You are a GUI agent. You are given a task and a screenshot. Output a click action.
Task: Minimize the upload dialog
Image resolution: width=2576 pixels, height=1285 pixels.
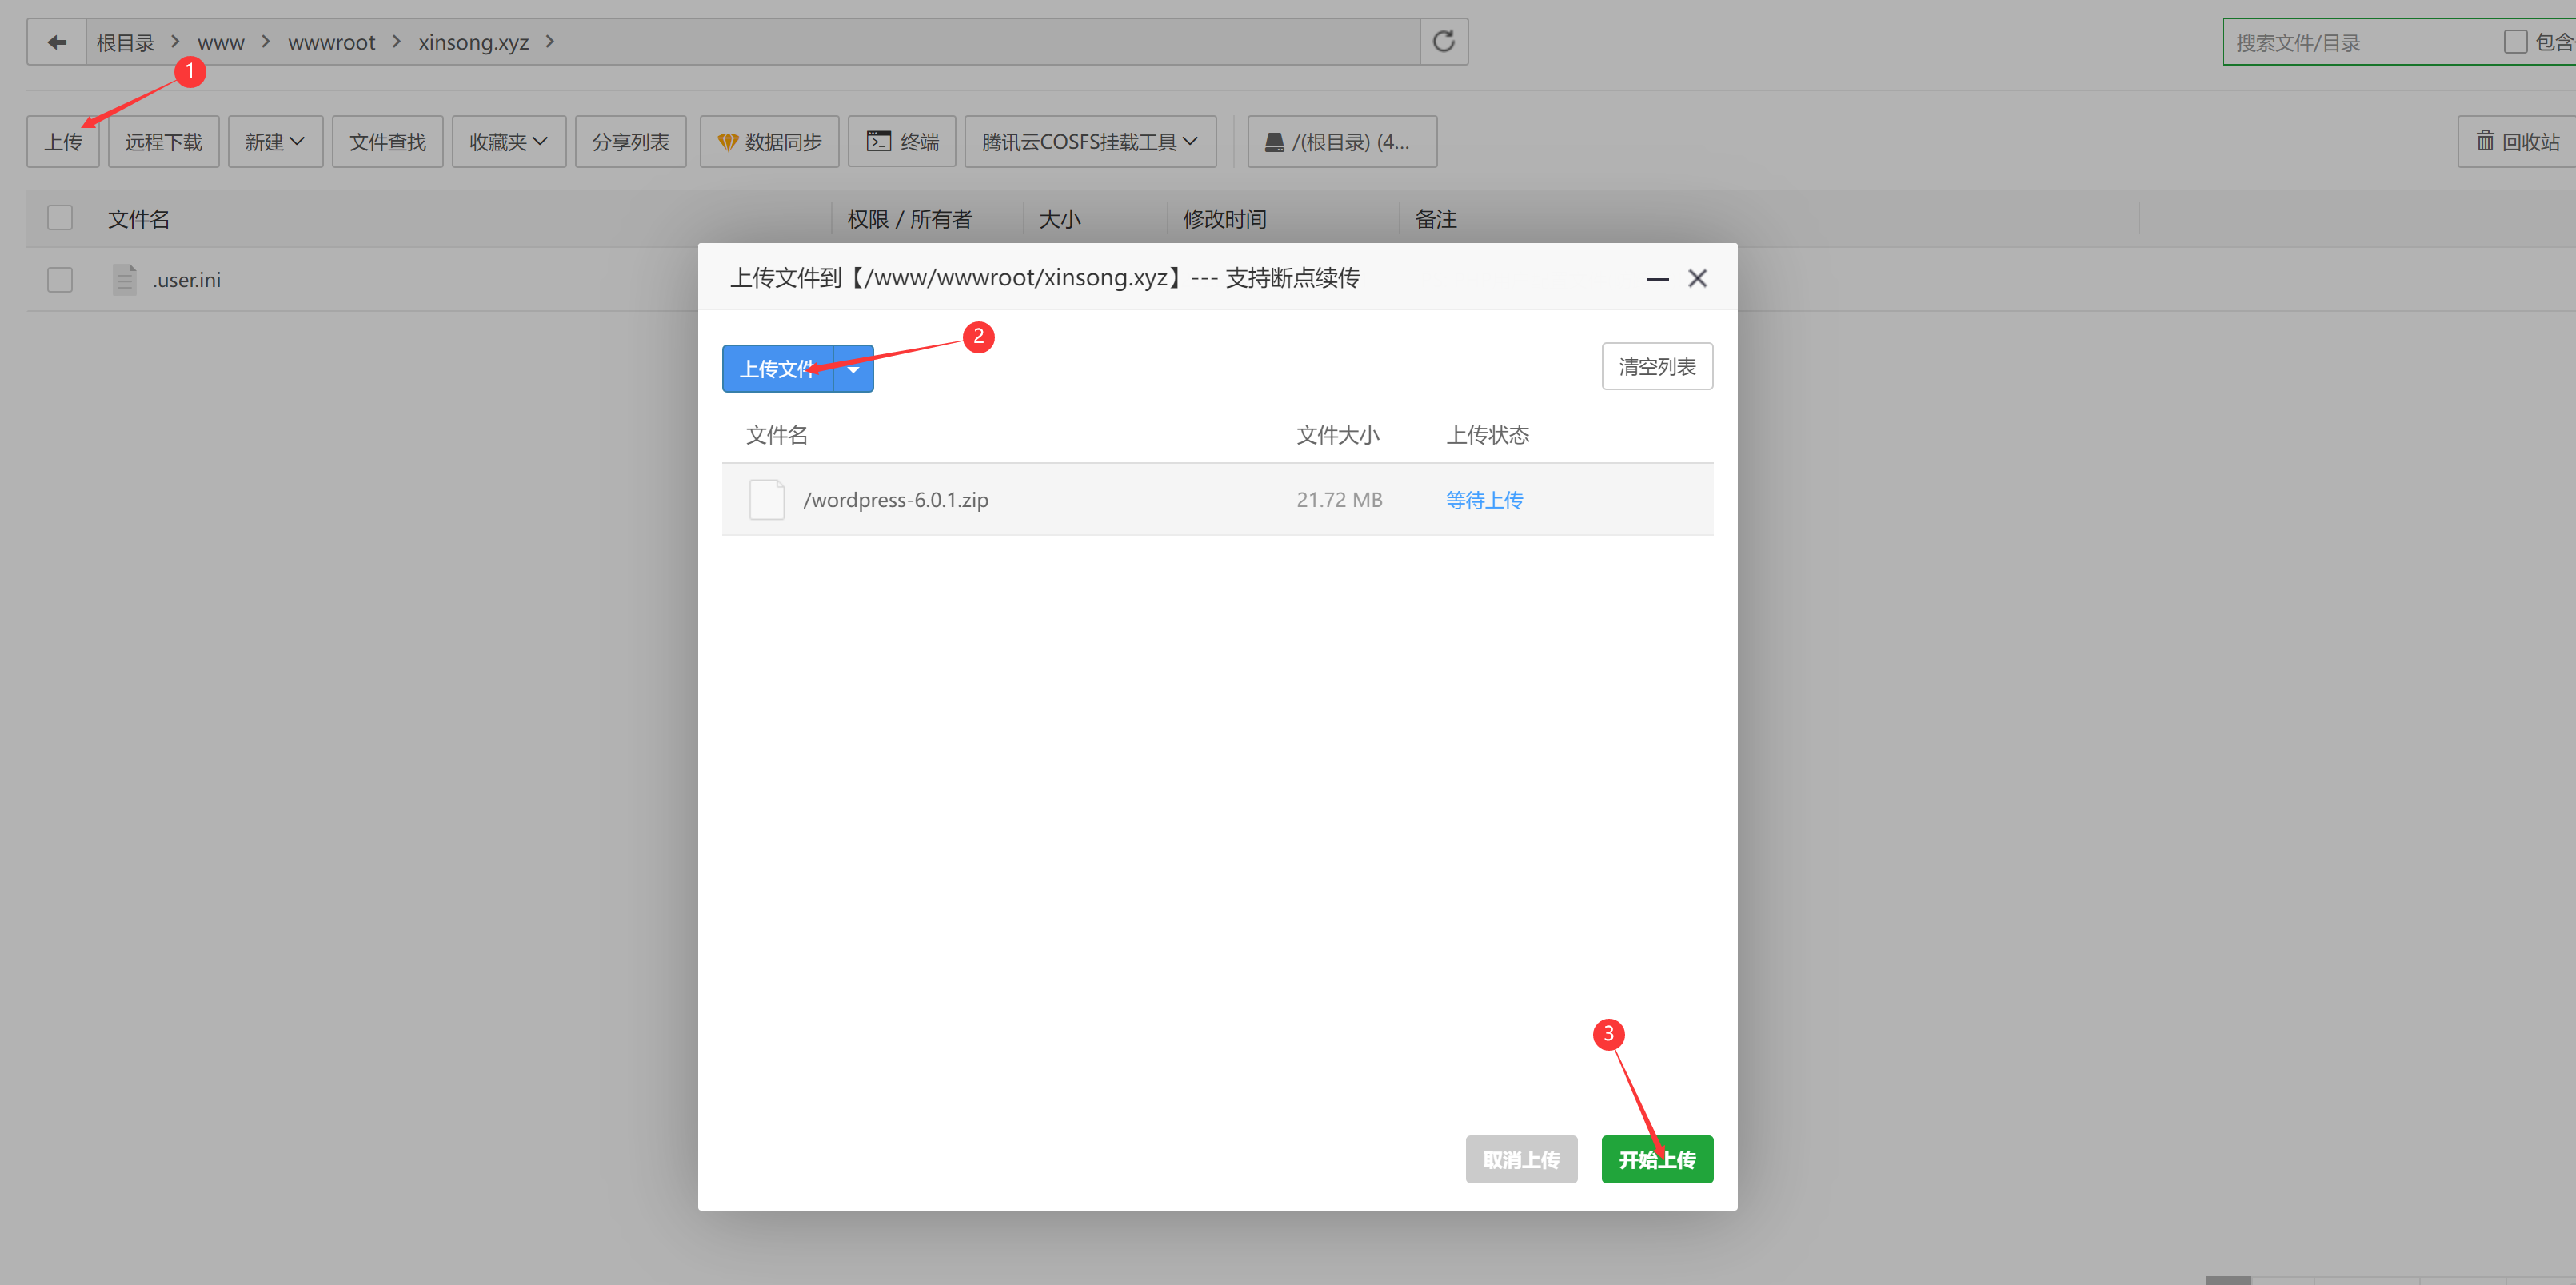[1657, 279]
